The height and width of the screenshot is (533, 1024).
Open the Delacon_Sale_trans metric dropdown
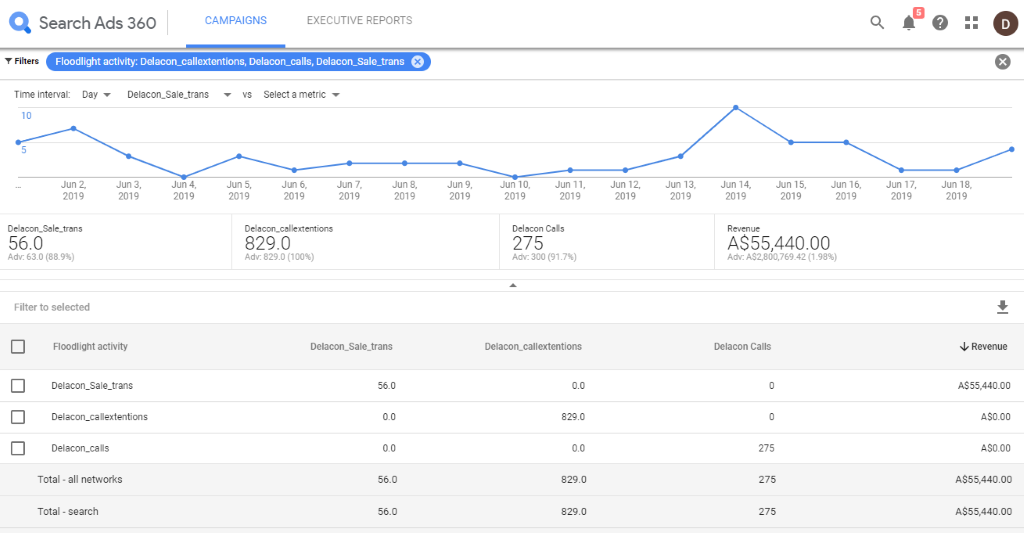179,95
